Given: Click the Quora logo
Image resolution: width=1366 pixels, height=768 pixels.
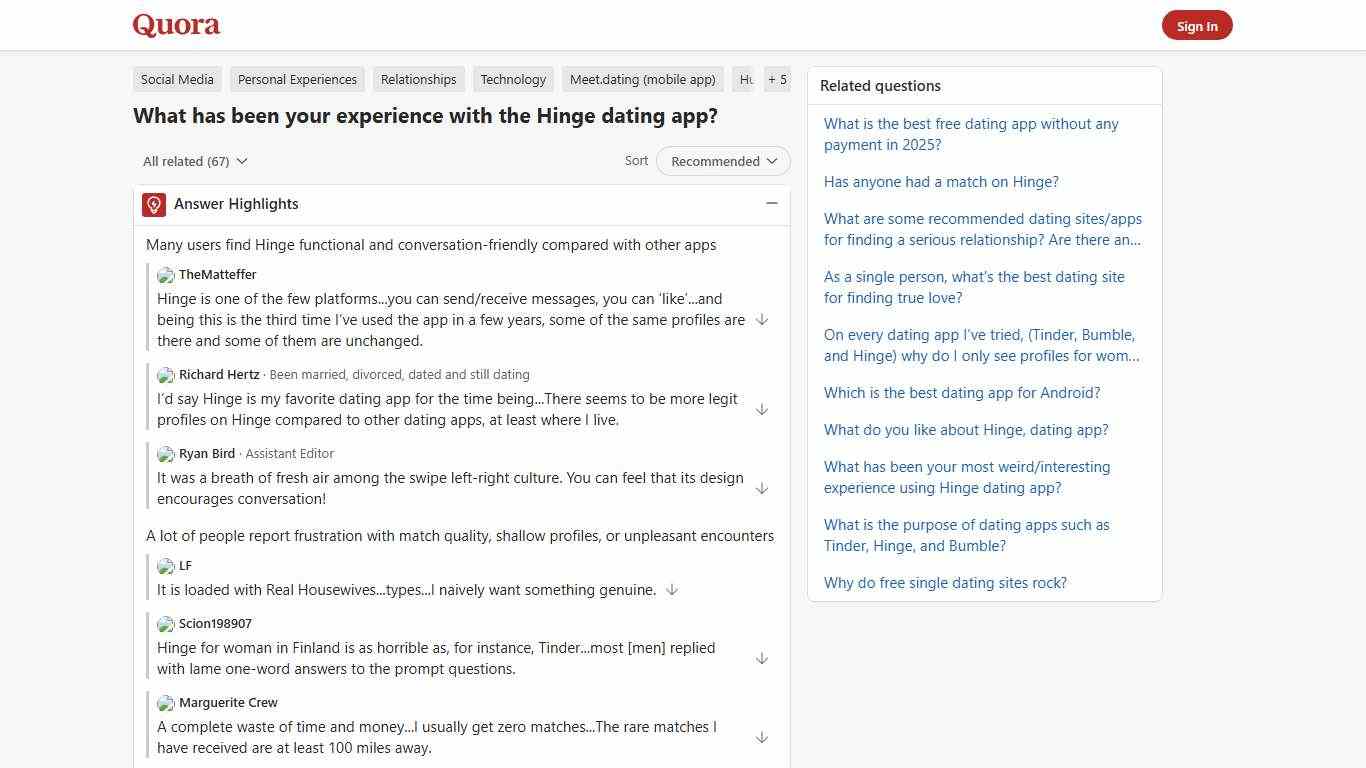Looking at the screenshot, I should (x=175, y=24).
